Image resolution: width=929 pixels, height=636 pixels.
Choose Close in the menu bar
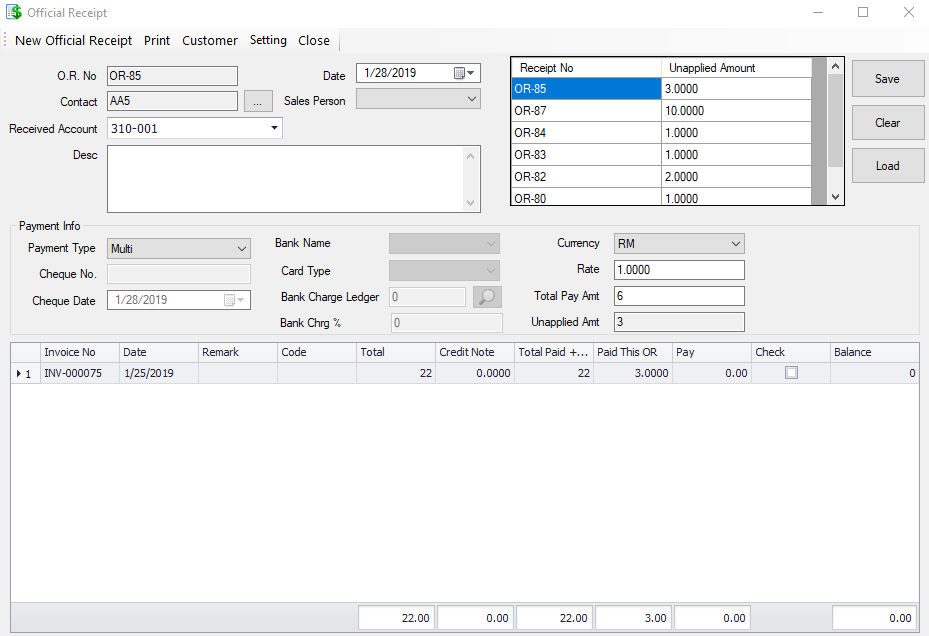[x=314, y=40]
